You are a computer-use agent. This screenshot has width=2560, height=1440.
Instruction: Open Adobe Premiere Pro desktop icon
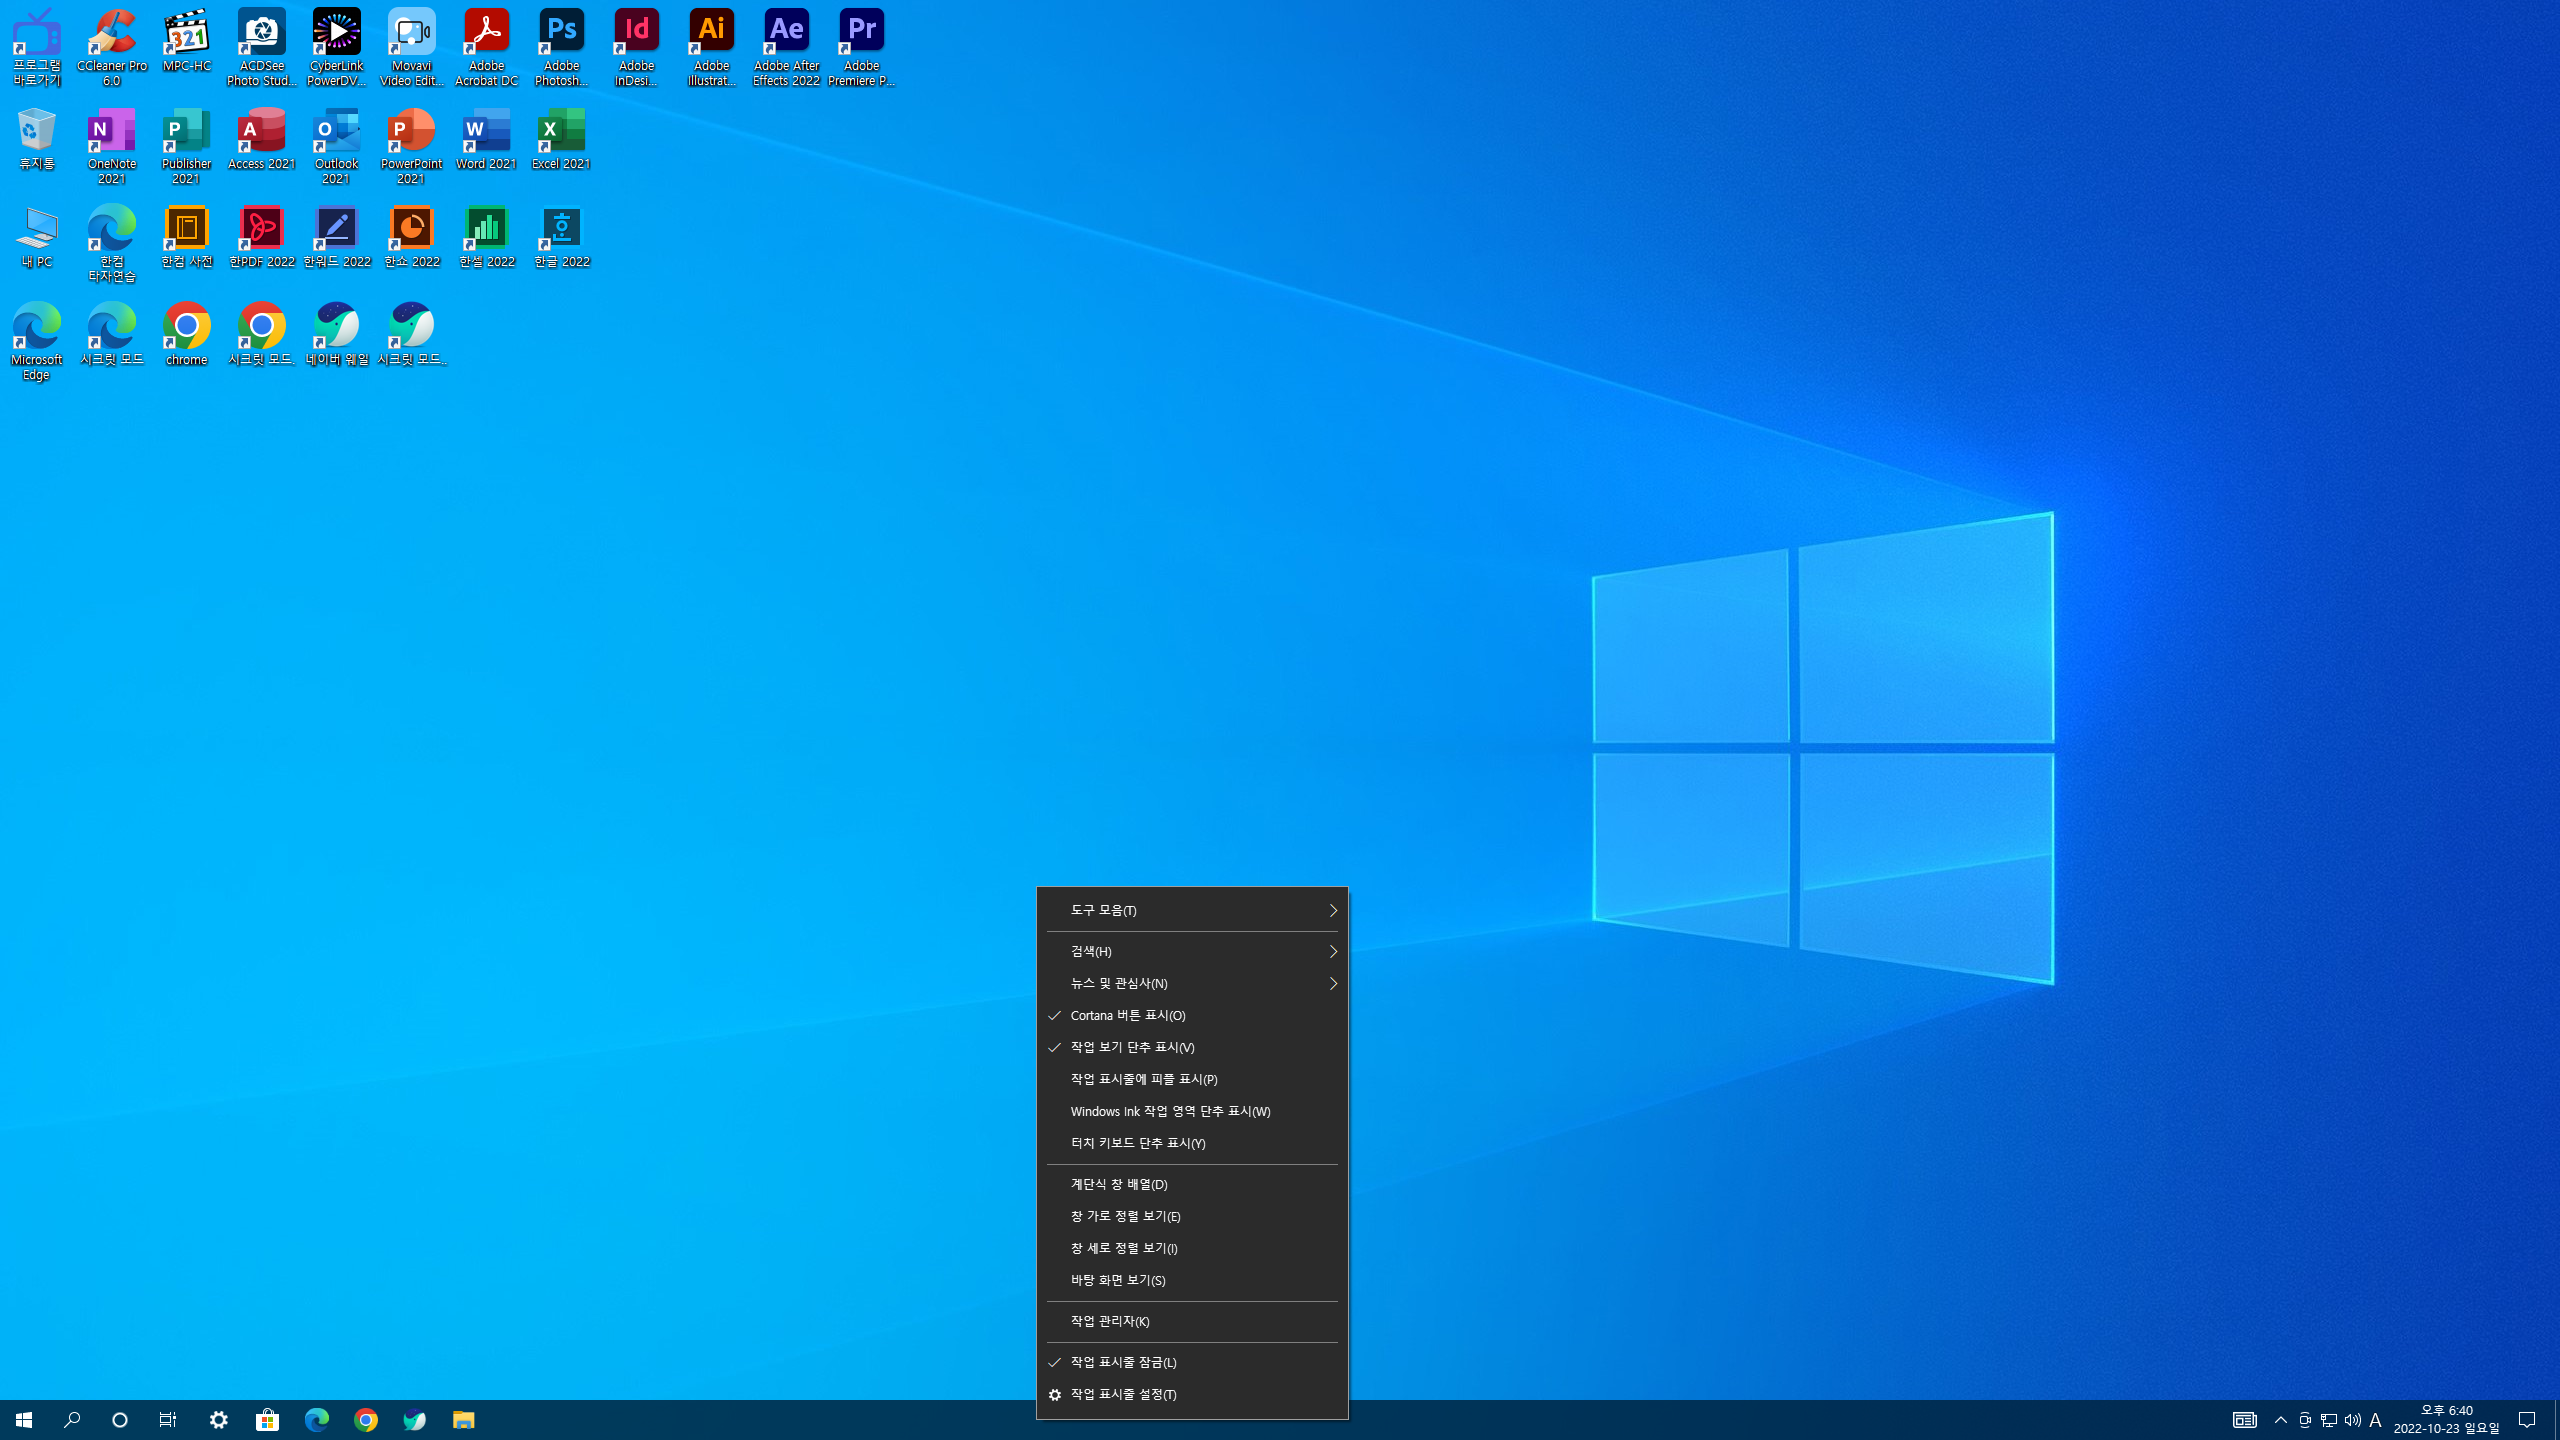[x=861, y=47]
